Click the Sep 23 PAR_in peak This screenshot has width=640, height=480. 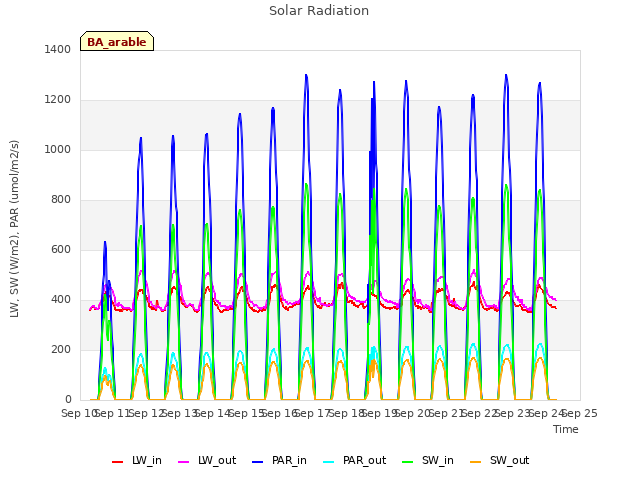(x=506, y=75)
